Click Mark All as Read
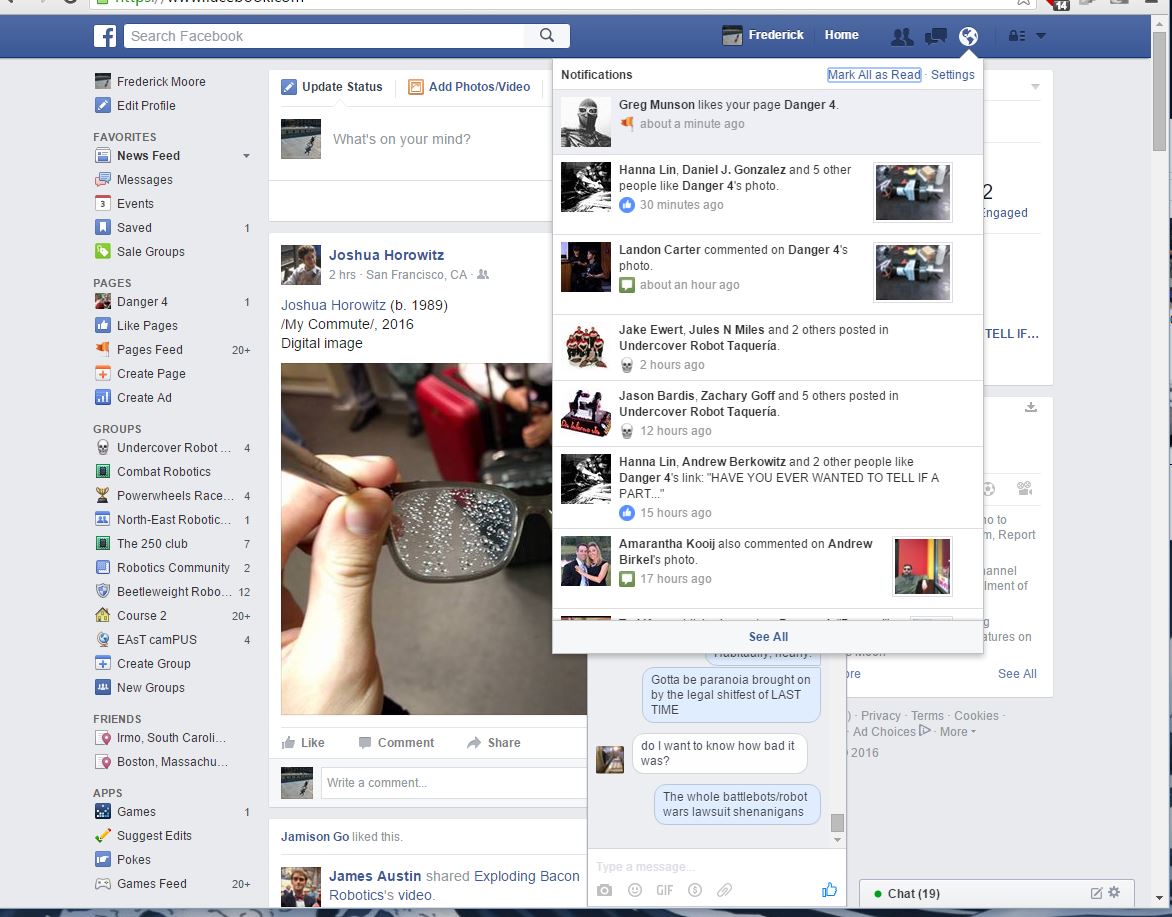 click(874, 75)
